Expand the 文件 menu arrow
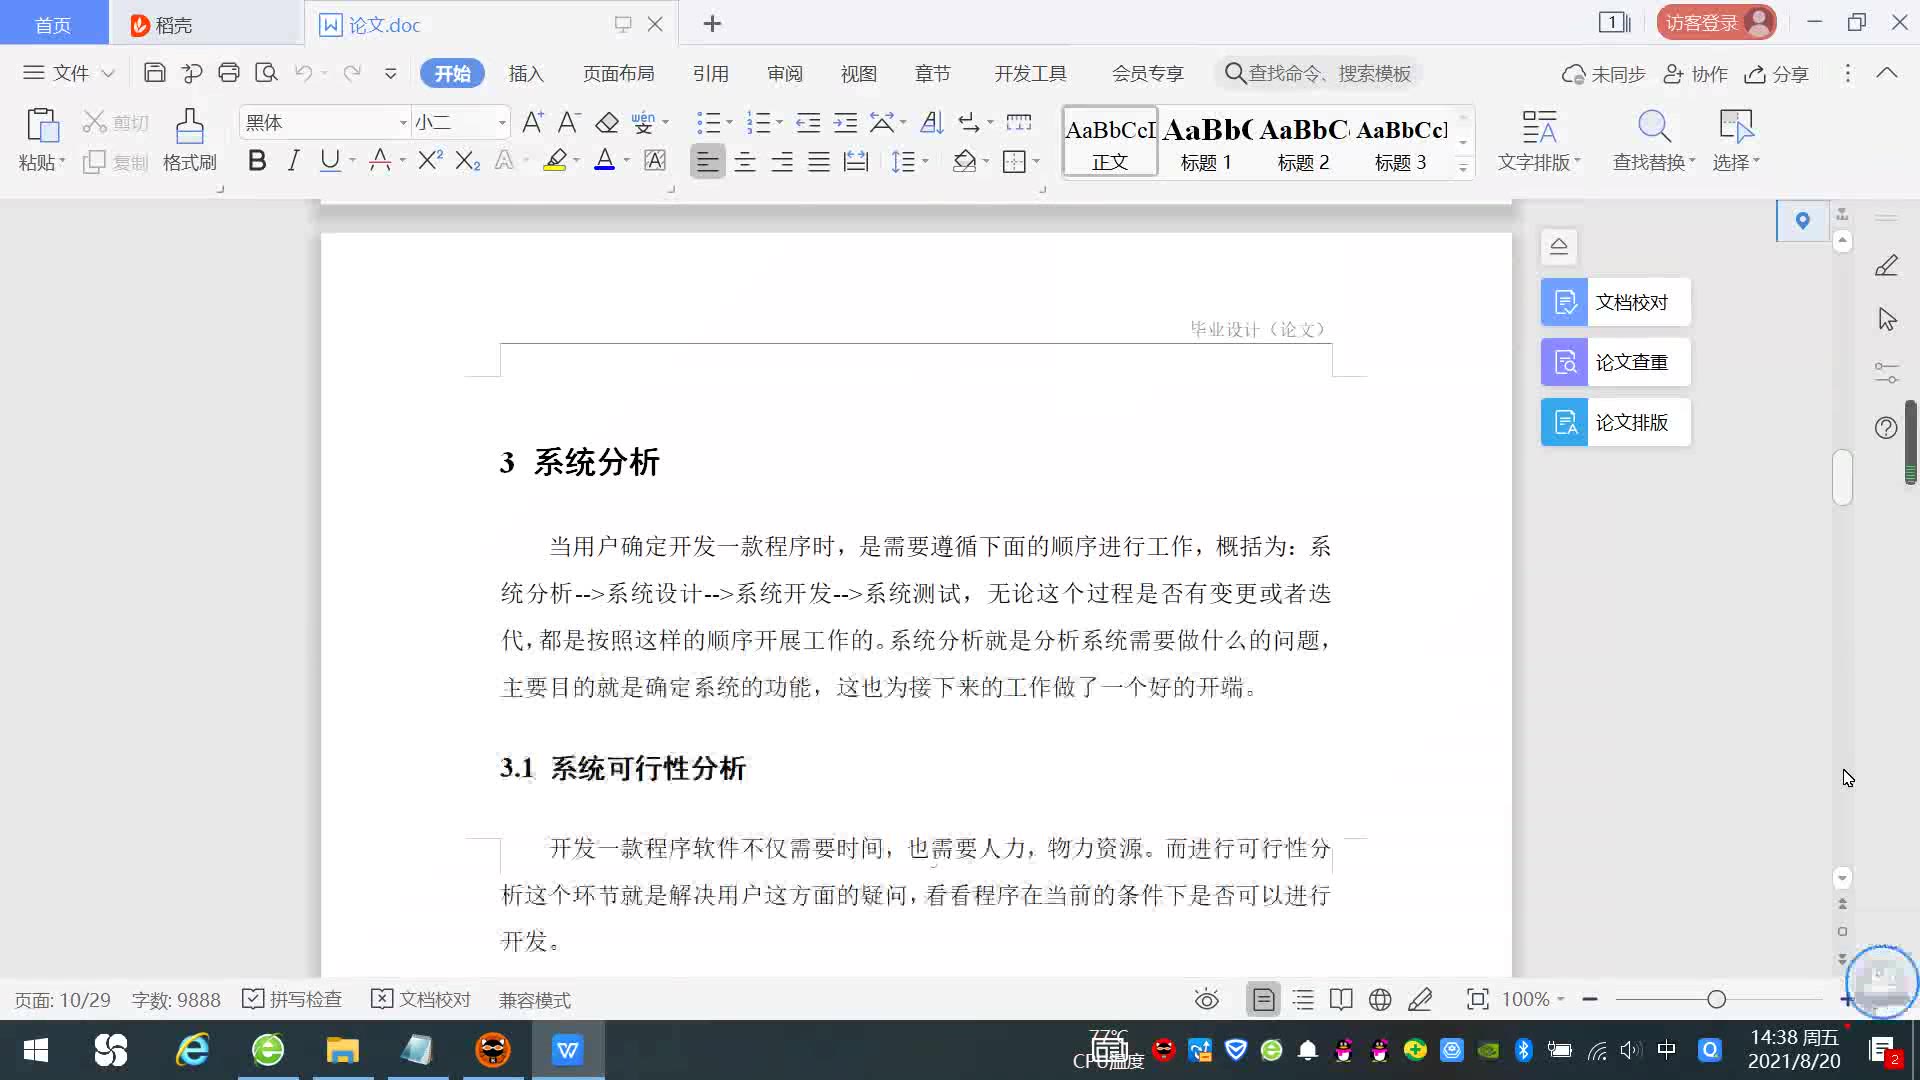 pos(108,73)
